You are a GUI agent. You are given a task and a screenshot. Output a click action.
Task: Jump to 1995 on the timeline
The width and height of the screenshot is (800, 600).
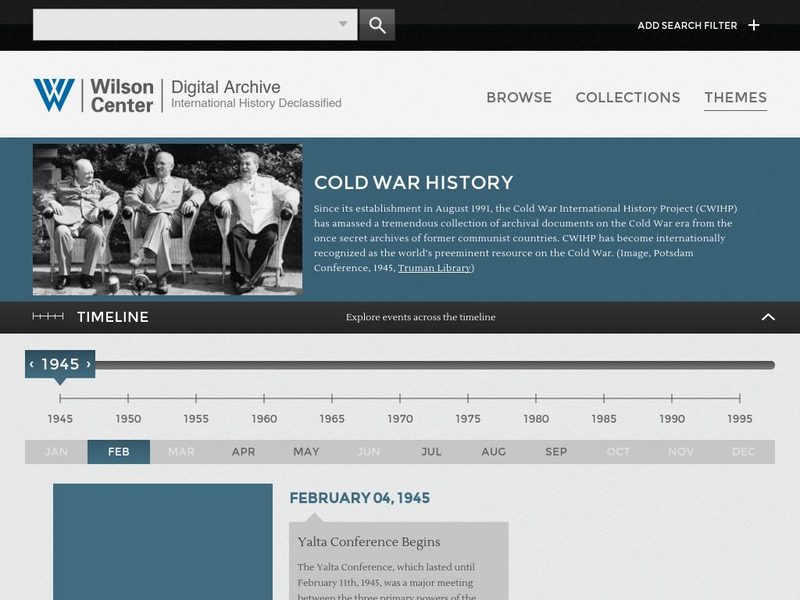[x=740, y=418]
